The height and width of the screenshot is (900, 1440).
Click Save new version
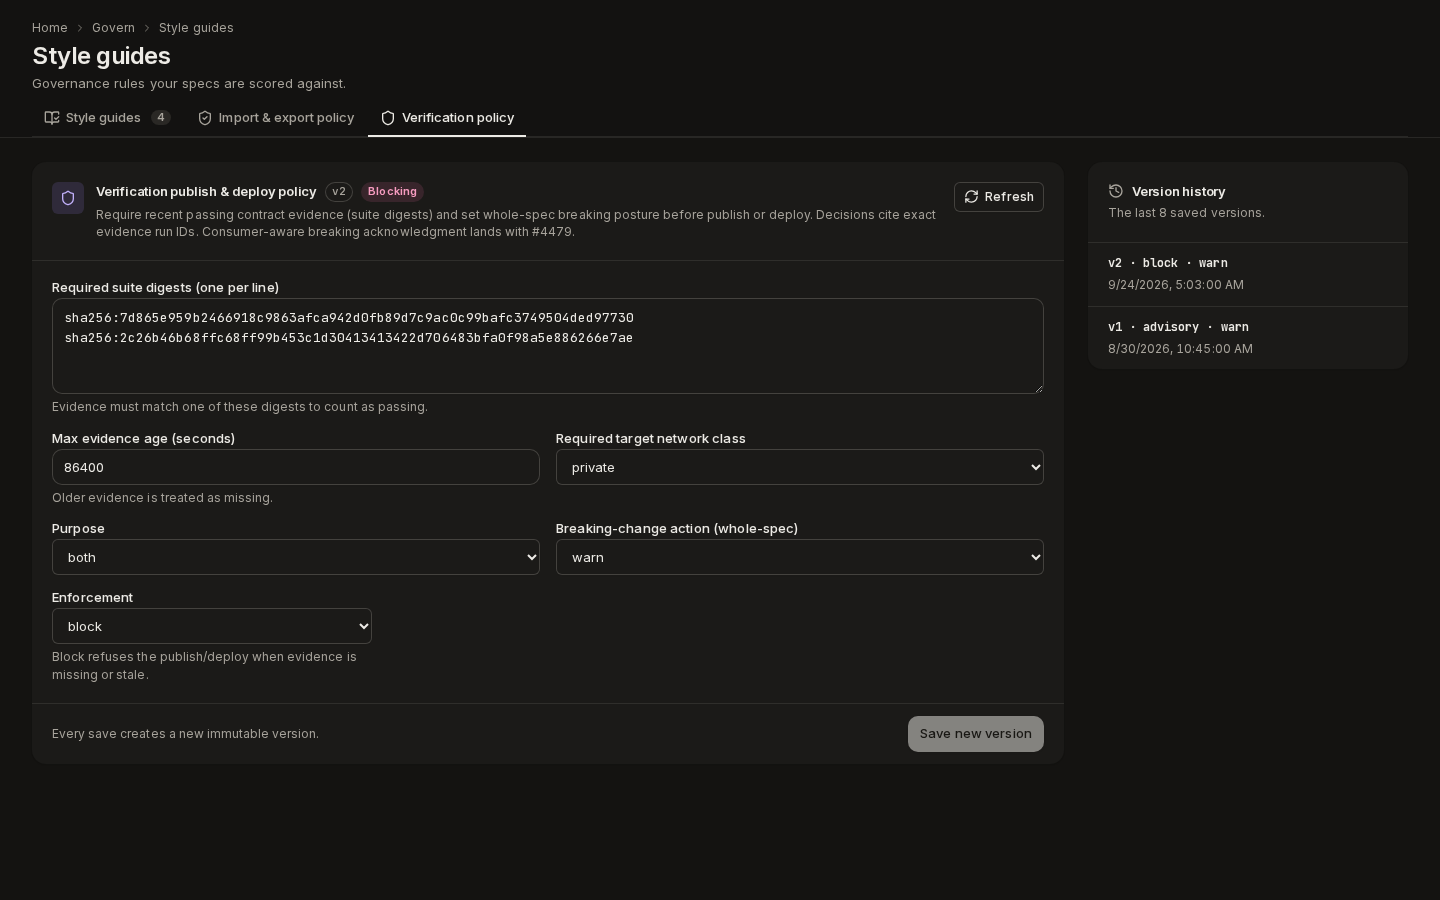pyautogui.click(x=976, y=734)
